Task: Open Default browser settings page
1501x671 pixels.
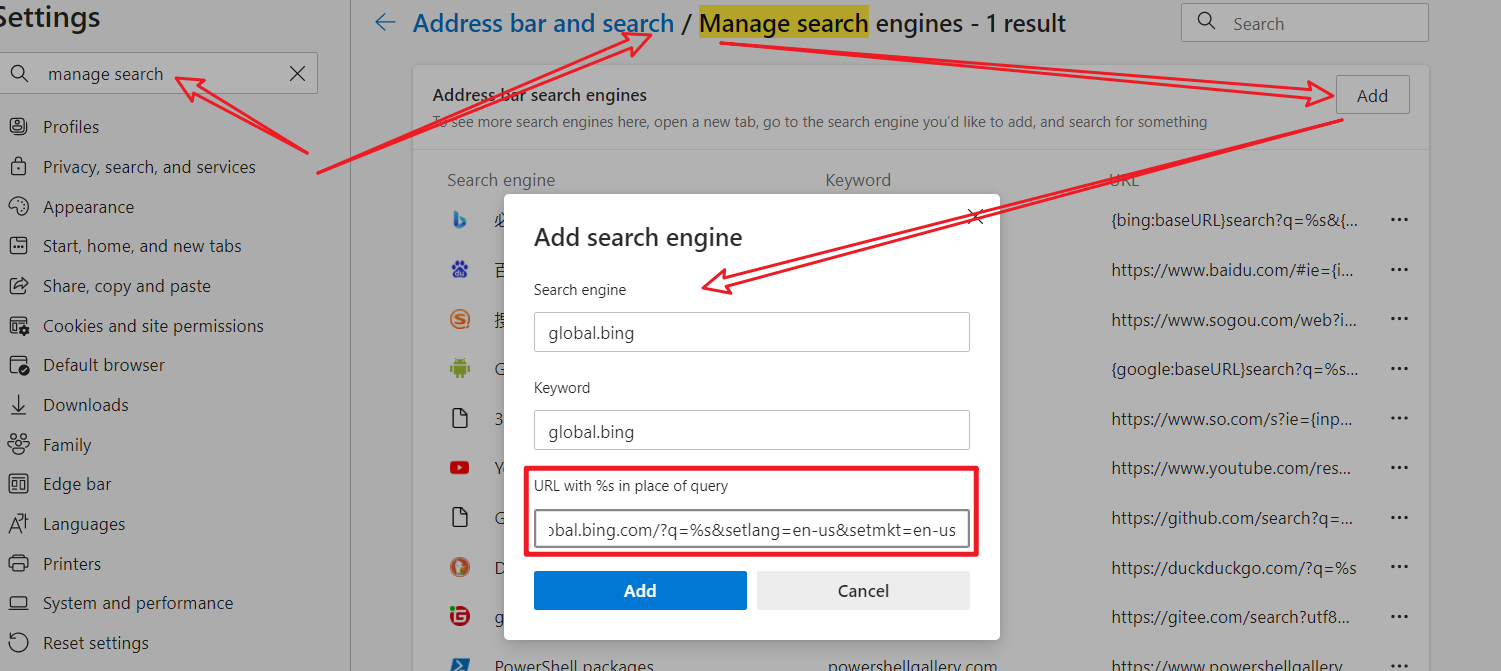Action: 104,365
